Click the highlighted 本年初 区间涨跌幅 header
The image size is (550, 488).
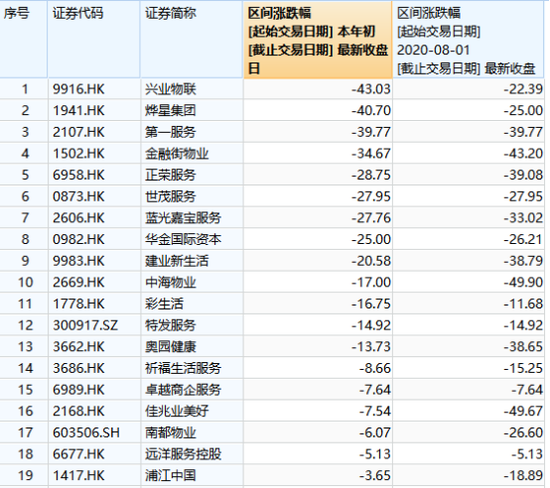[318, 40]
